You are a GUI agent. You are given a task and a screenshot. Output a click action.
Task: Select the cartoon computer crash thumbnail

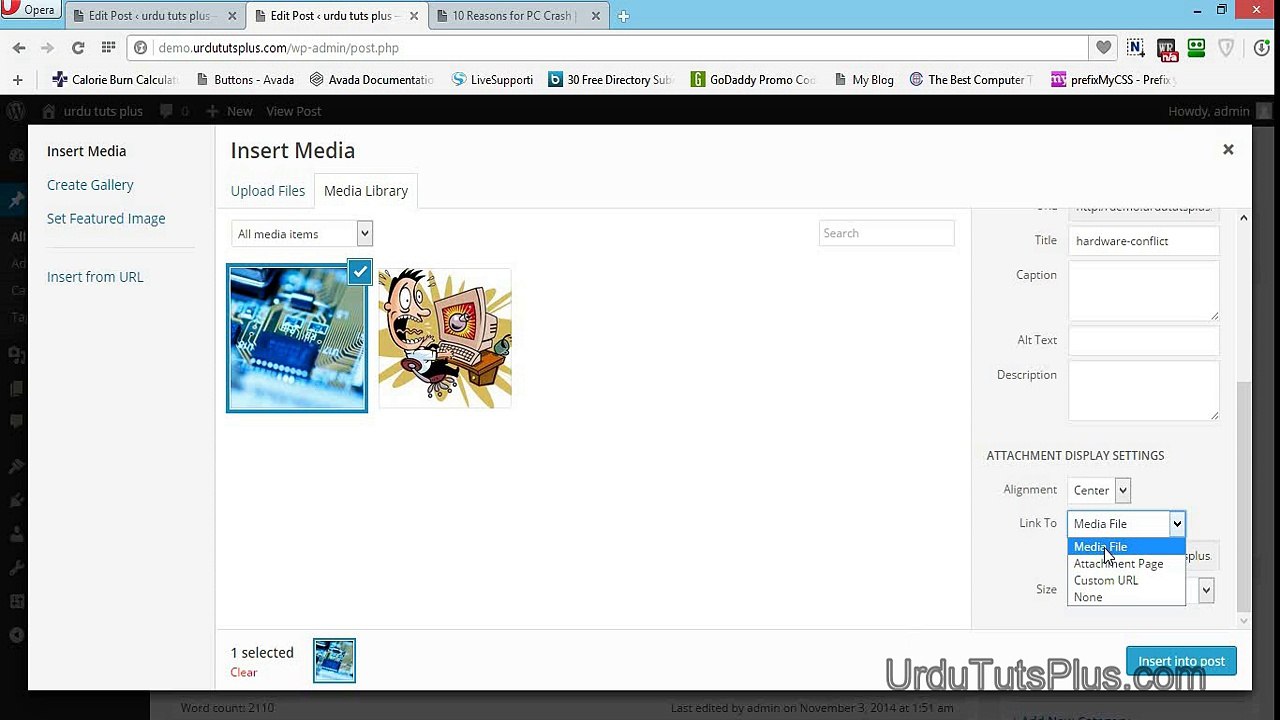click(445, 338)
